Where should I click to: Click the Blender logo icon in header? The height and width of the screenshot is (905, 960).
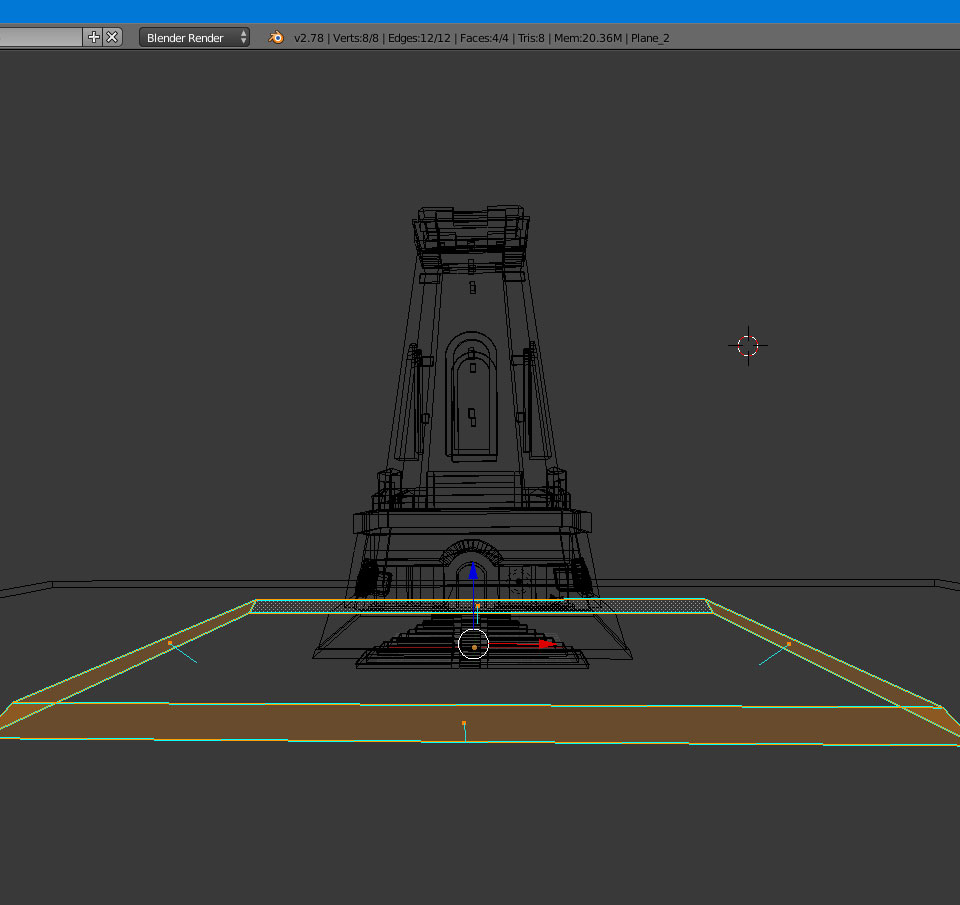(x=275, y=37)
